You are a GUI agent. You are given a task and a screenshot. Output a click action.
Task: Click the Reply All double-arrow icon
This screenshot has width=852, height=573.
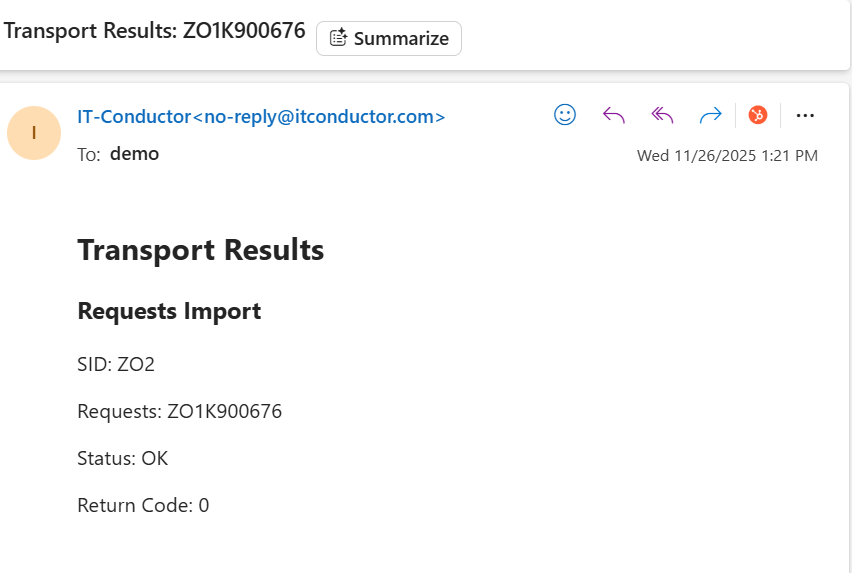click(x=662, y=115)
